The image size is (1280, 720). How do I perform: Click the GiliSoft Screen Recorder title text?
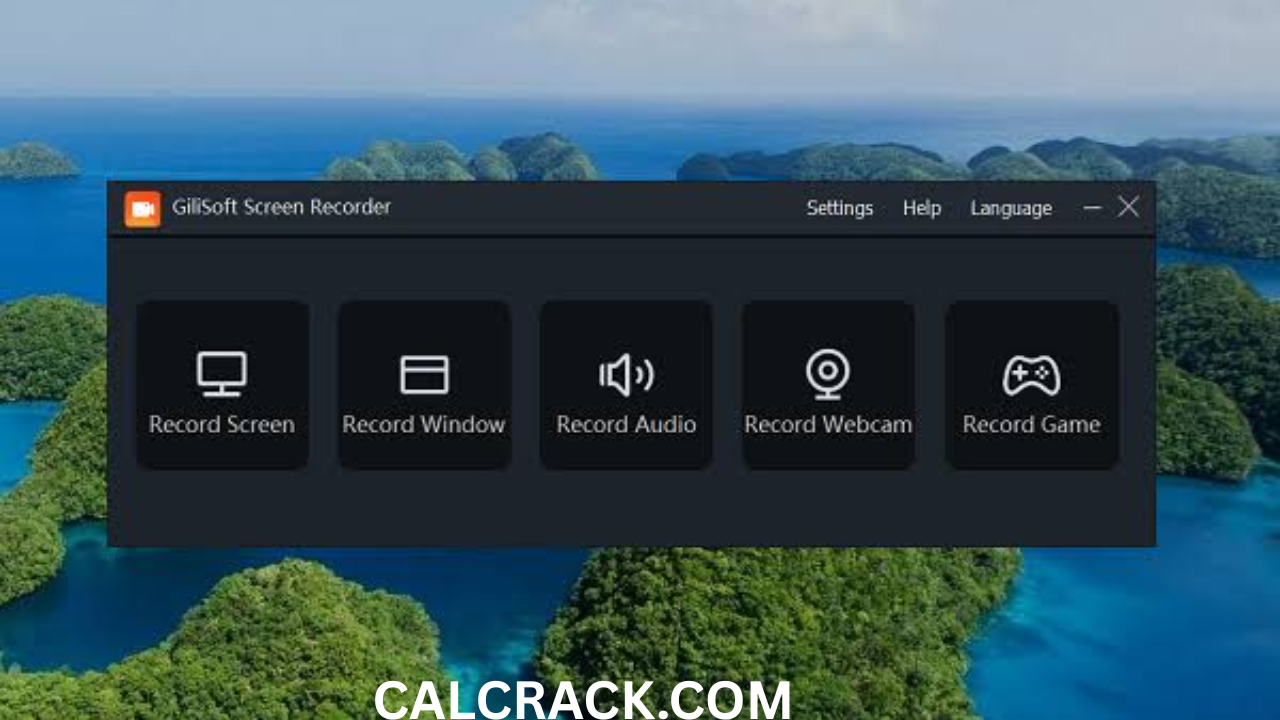click(281, 207)
